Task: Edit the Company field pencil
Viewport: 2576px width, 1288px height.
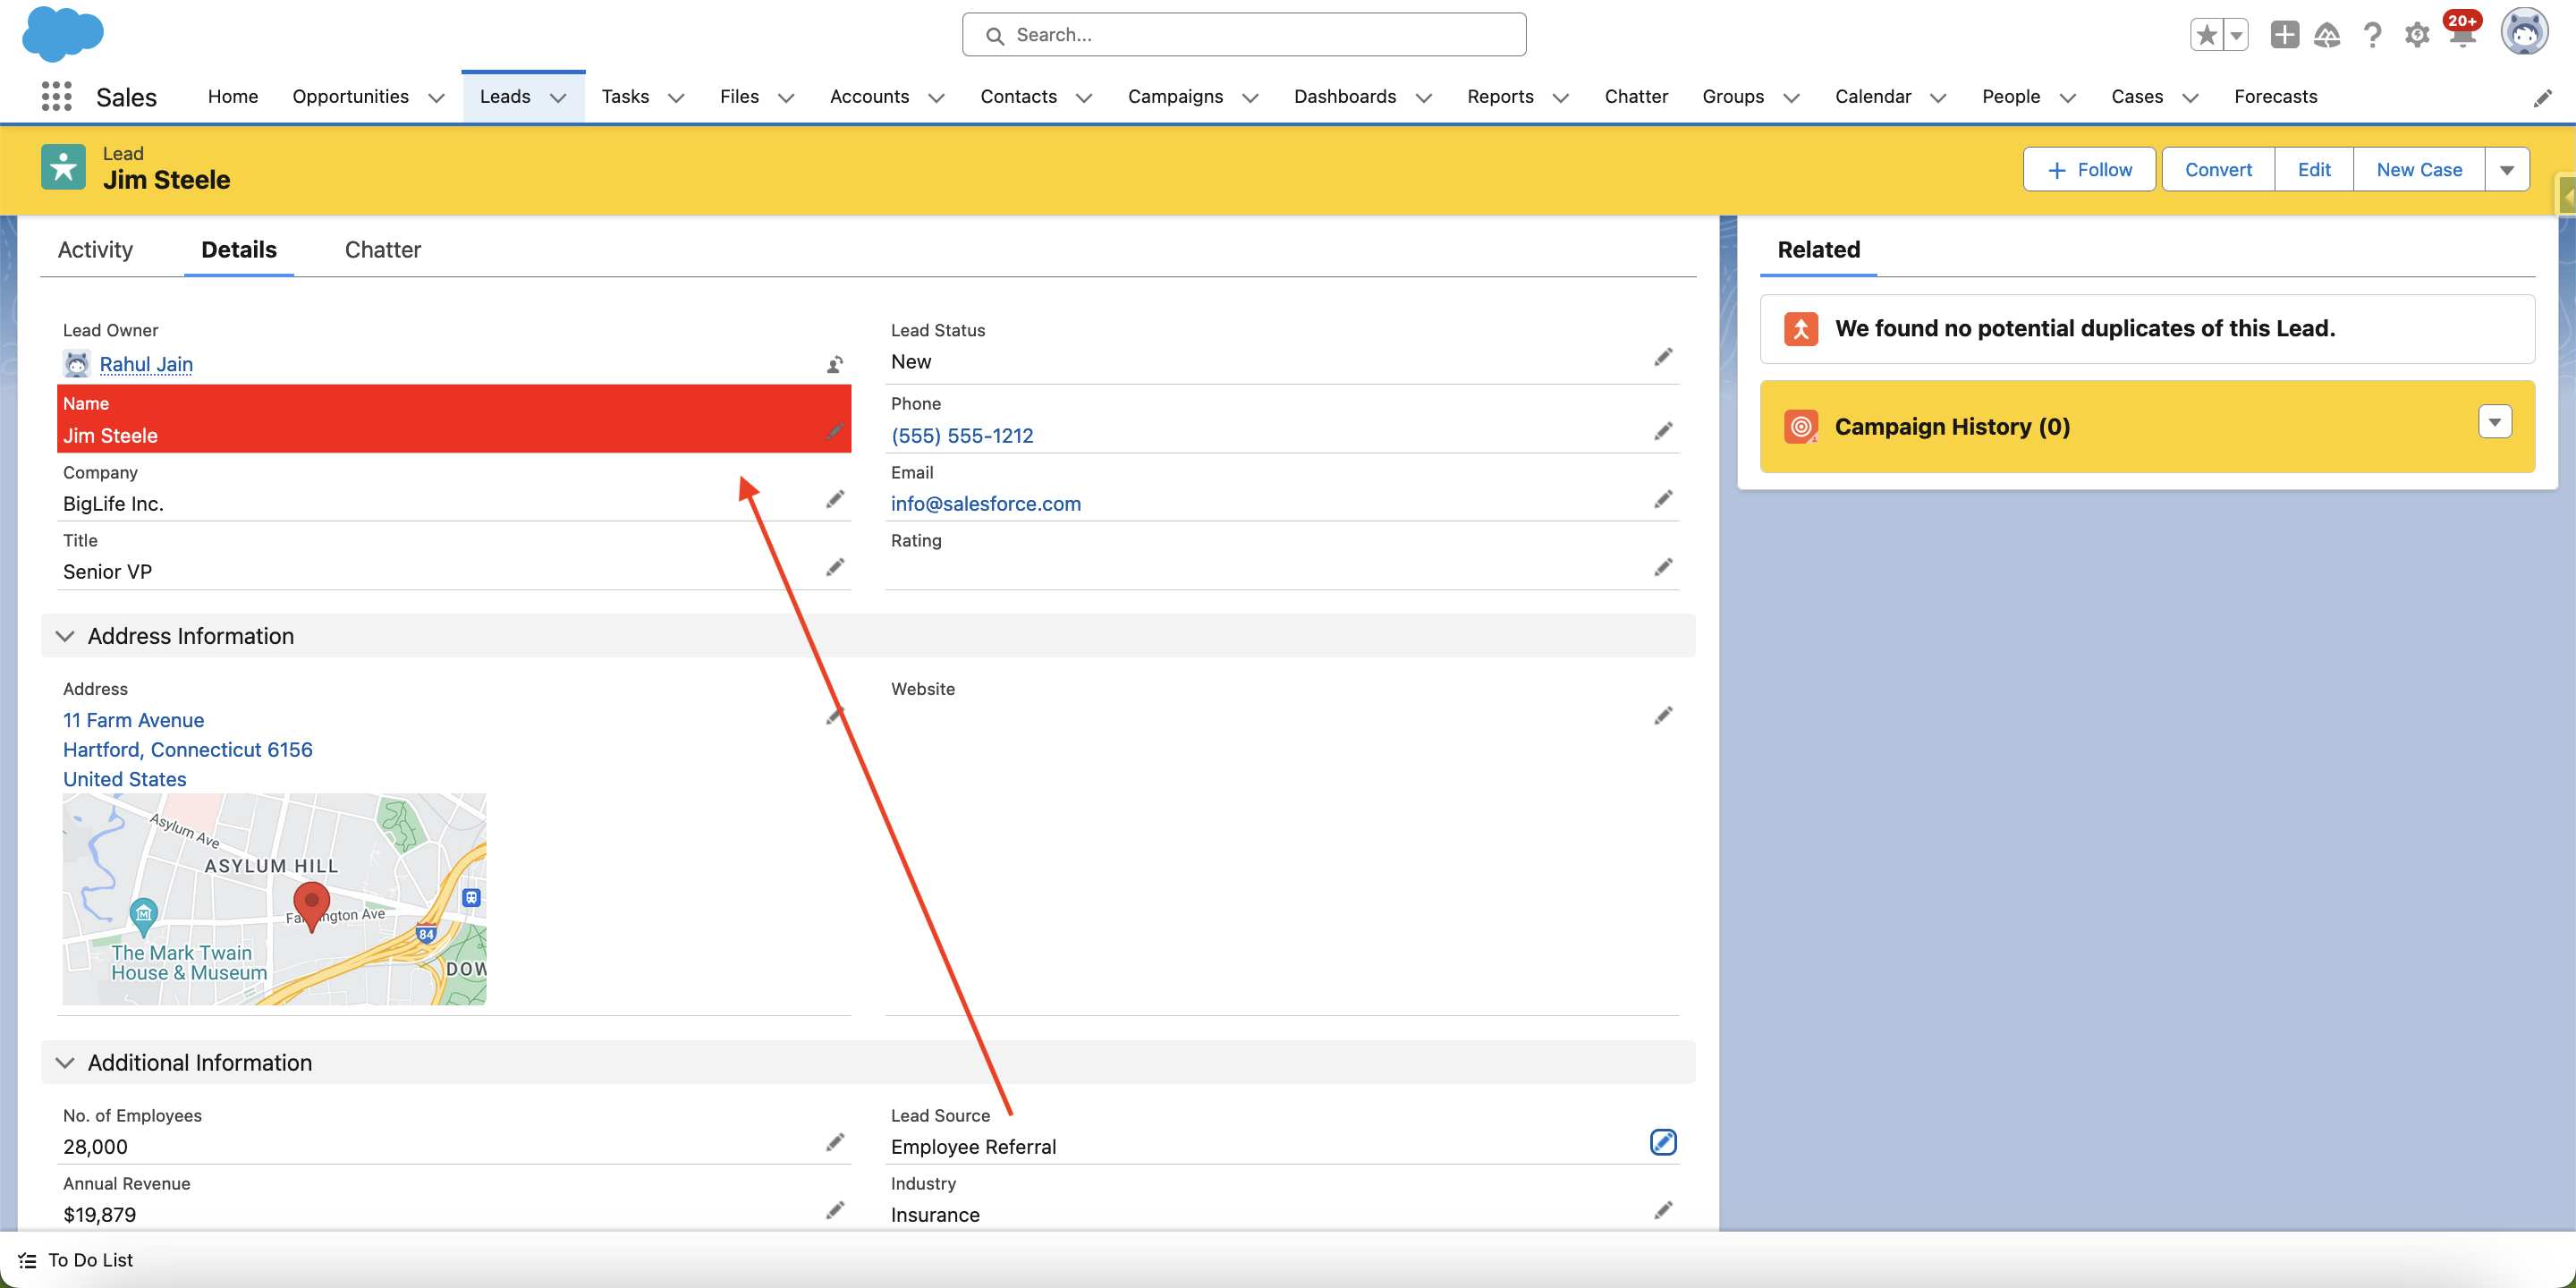Action: (x=835, y=499)
